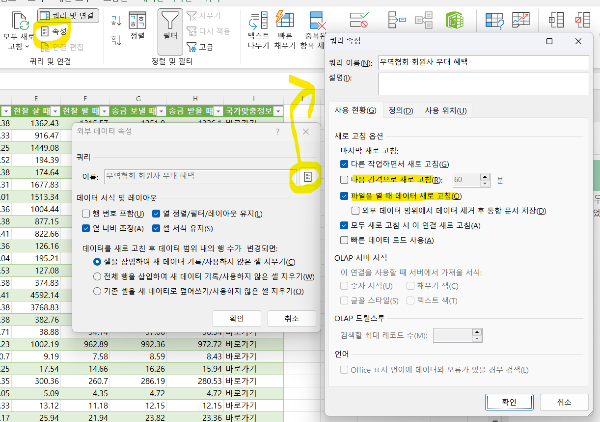Click the 속성 (Properties) ribbon button
This screenshot has height=422, width=600.
click(54, 31)
